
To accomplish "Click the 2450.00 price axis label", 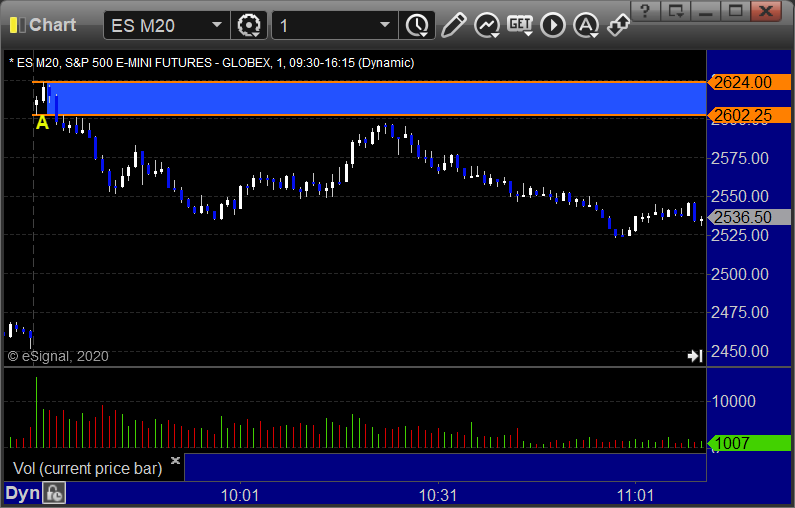I will 740,351.
